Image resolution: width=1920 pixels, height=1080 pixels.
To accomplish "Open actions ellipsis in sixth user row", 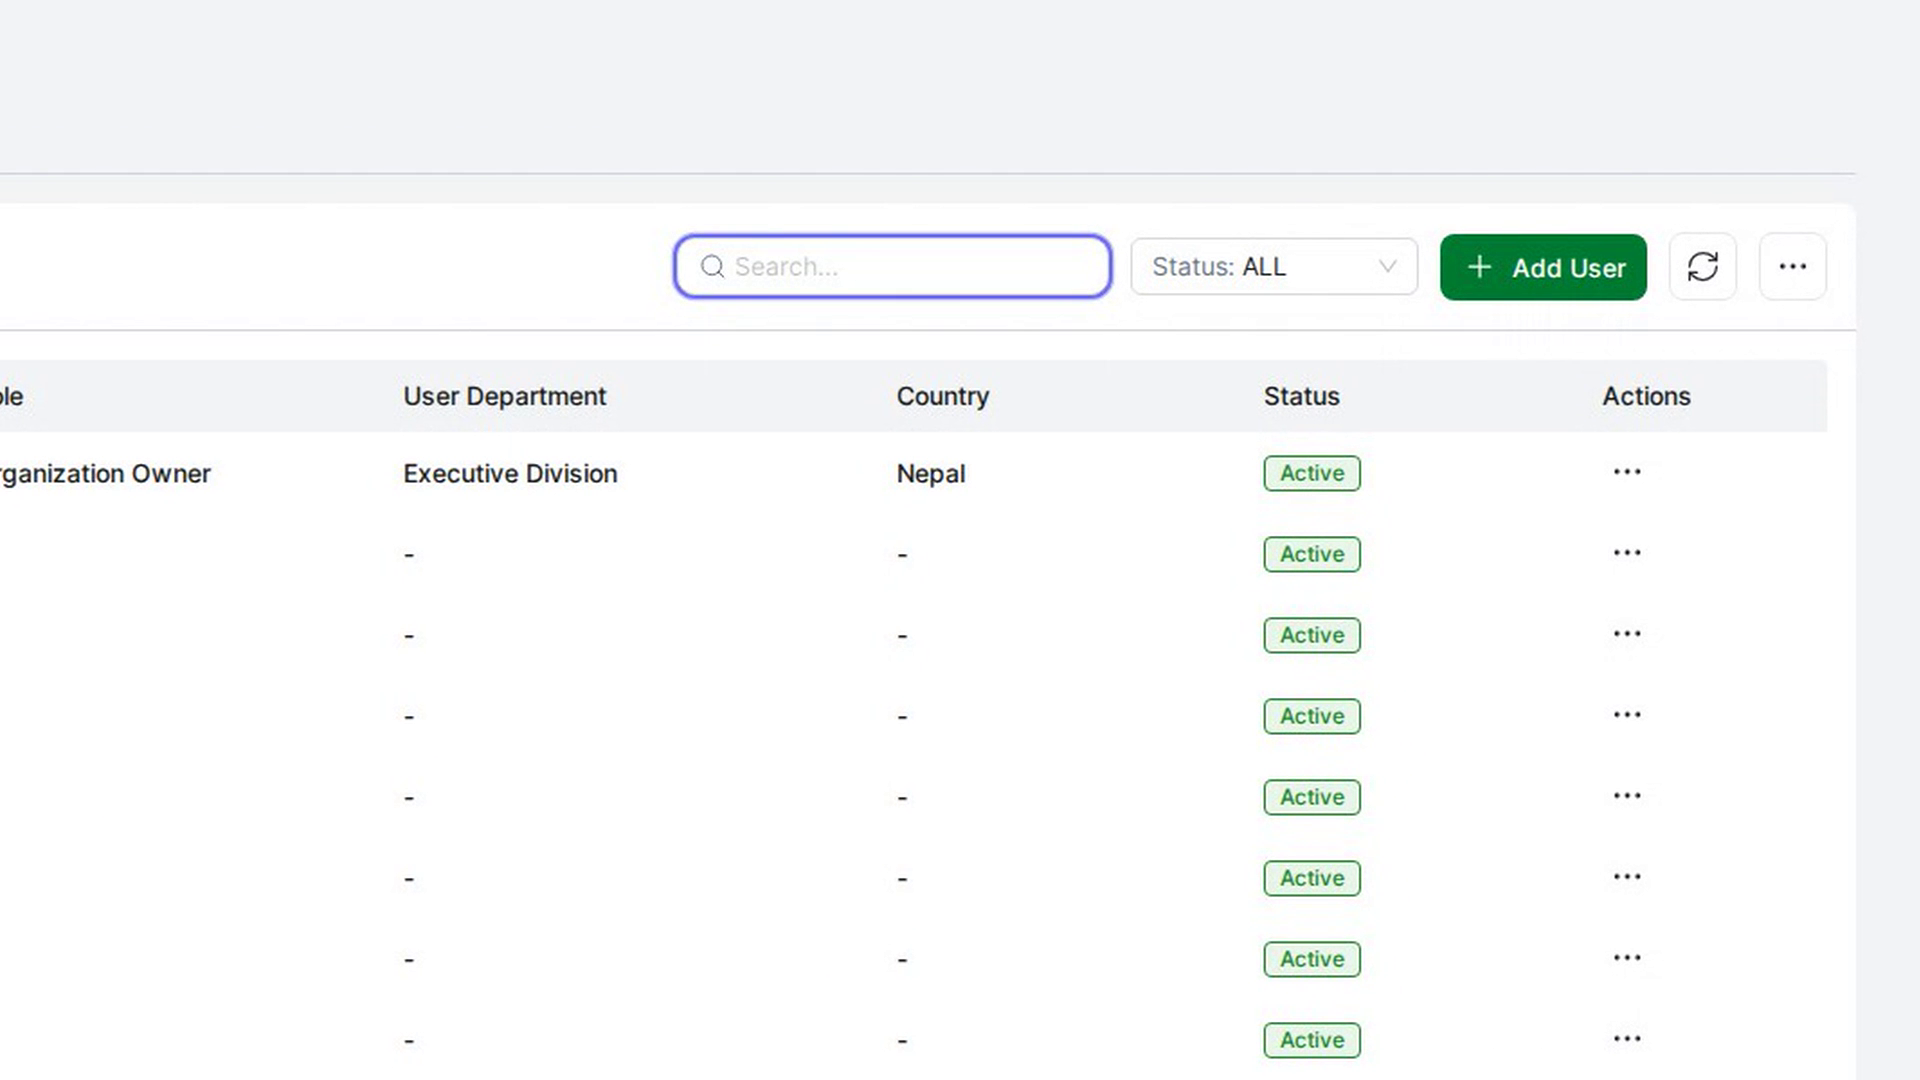I will pyautogui.click(x=1627, y=877).
